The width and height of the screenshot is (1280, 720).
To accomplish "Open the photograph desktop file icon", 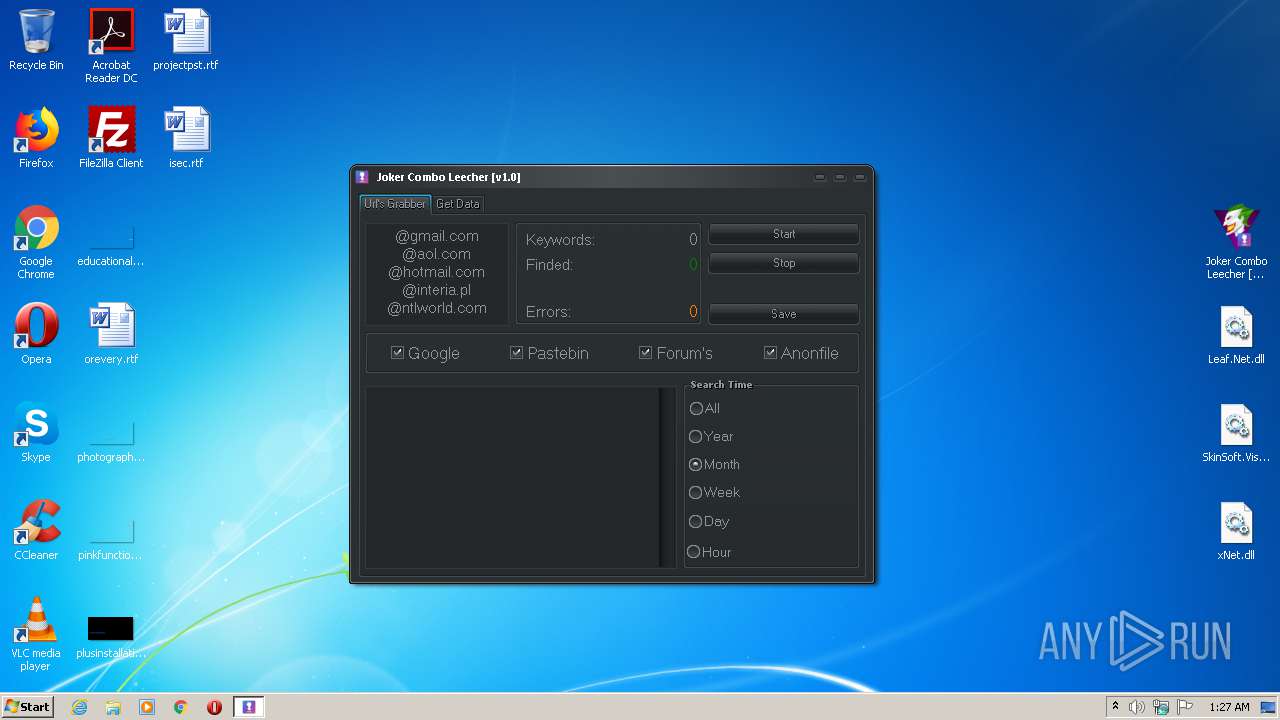I will [111, 439].
